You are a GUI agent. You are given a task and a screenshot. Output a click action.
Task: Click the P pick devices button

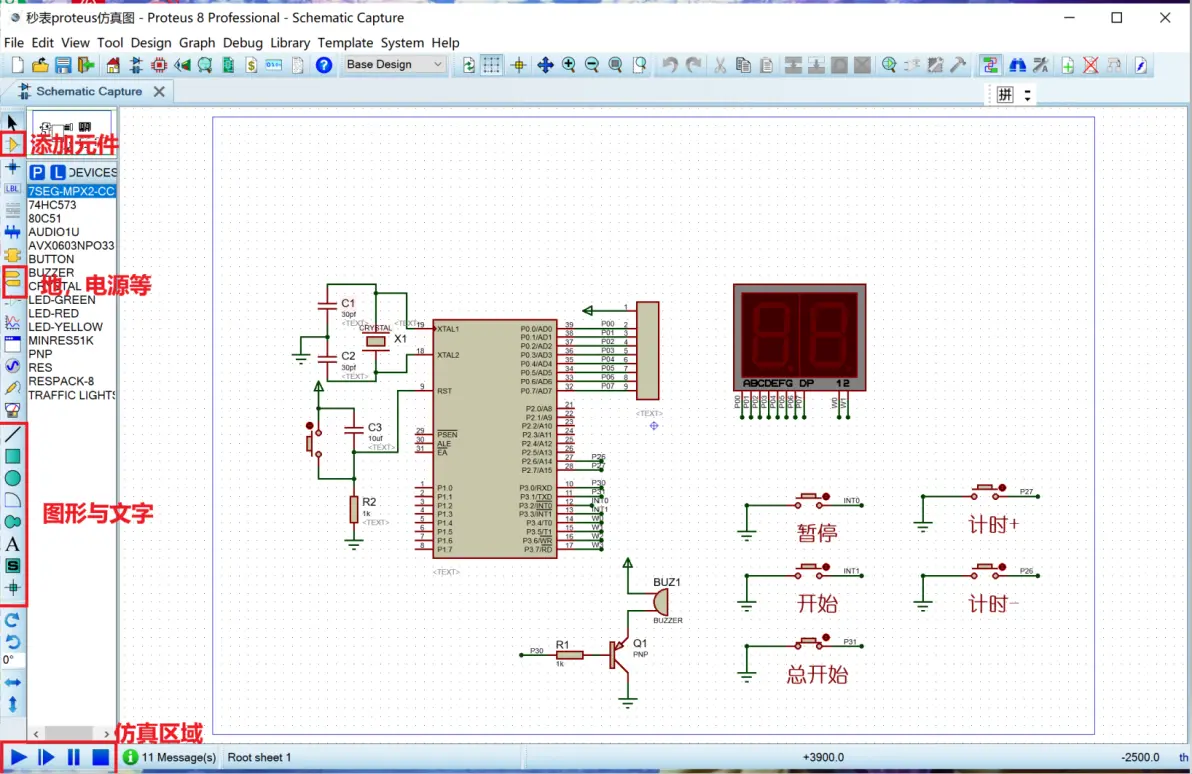(37, 172)
